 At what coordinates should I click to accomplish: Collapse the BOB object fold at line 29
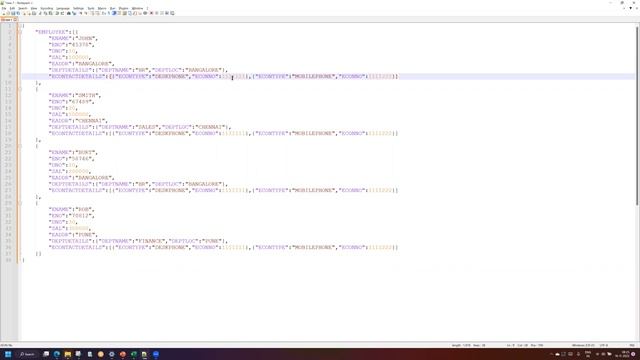(x=20, y=203)
